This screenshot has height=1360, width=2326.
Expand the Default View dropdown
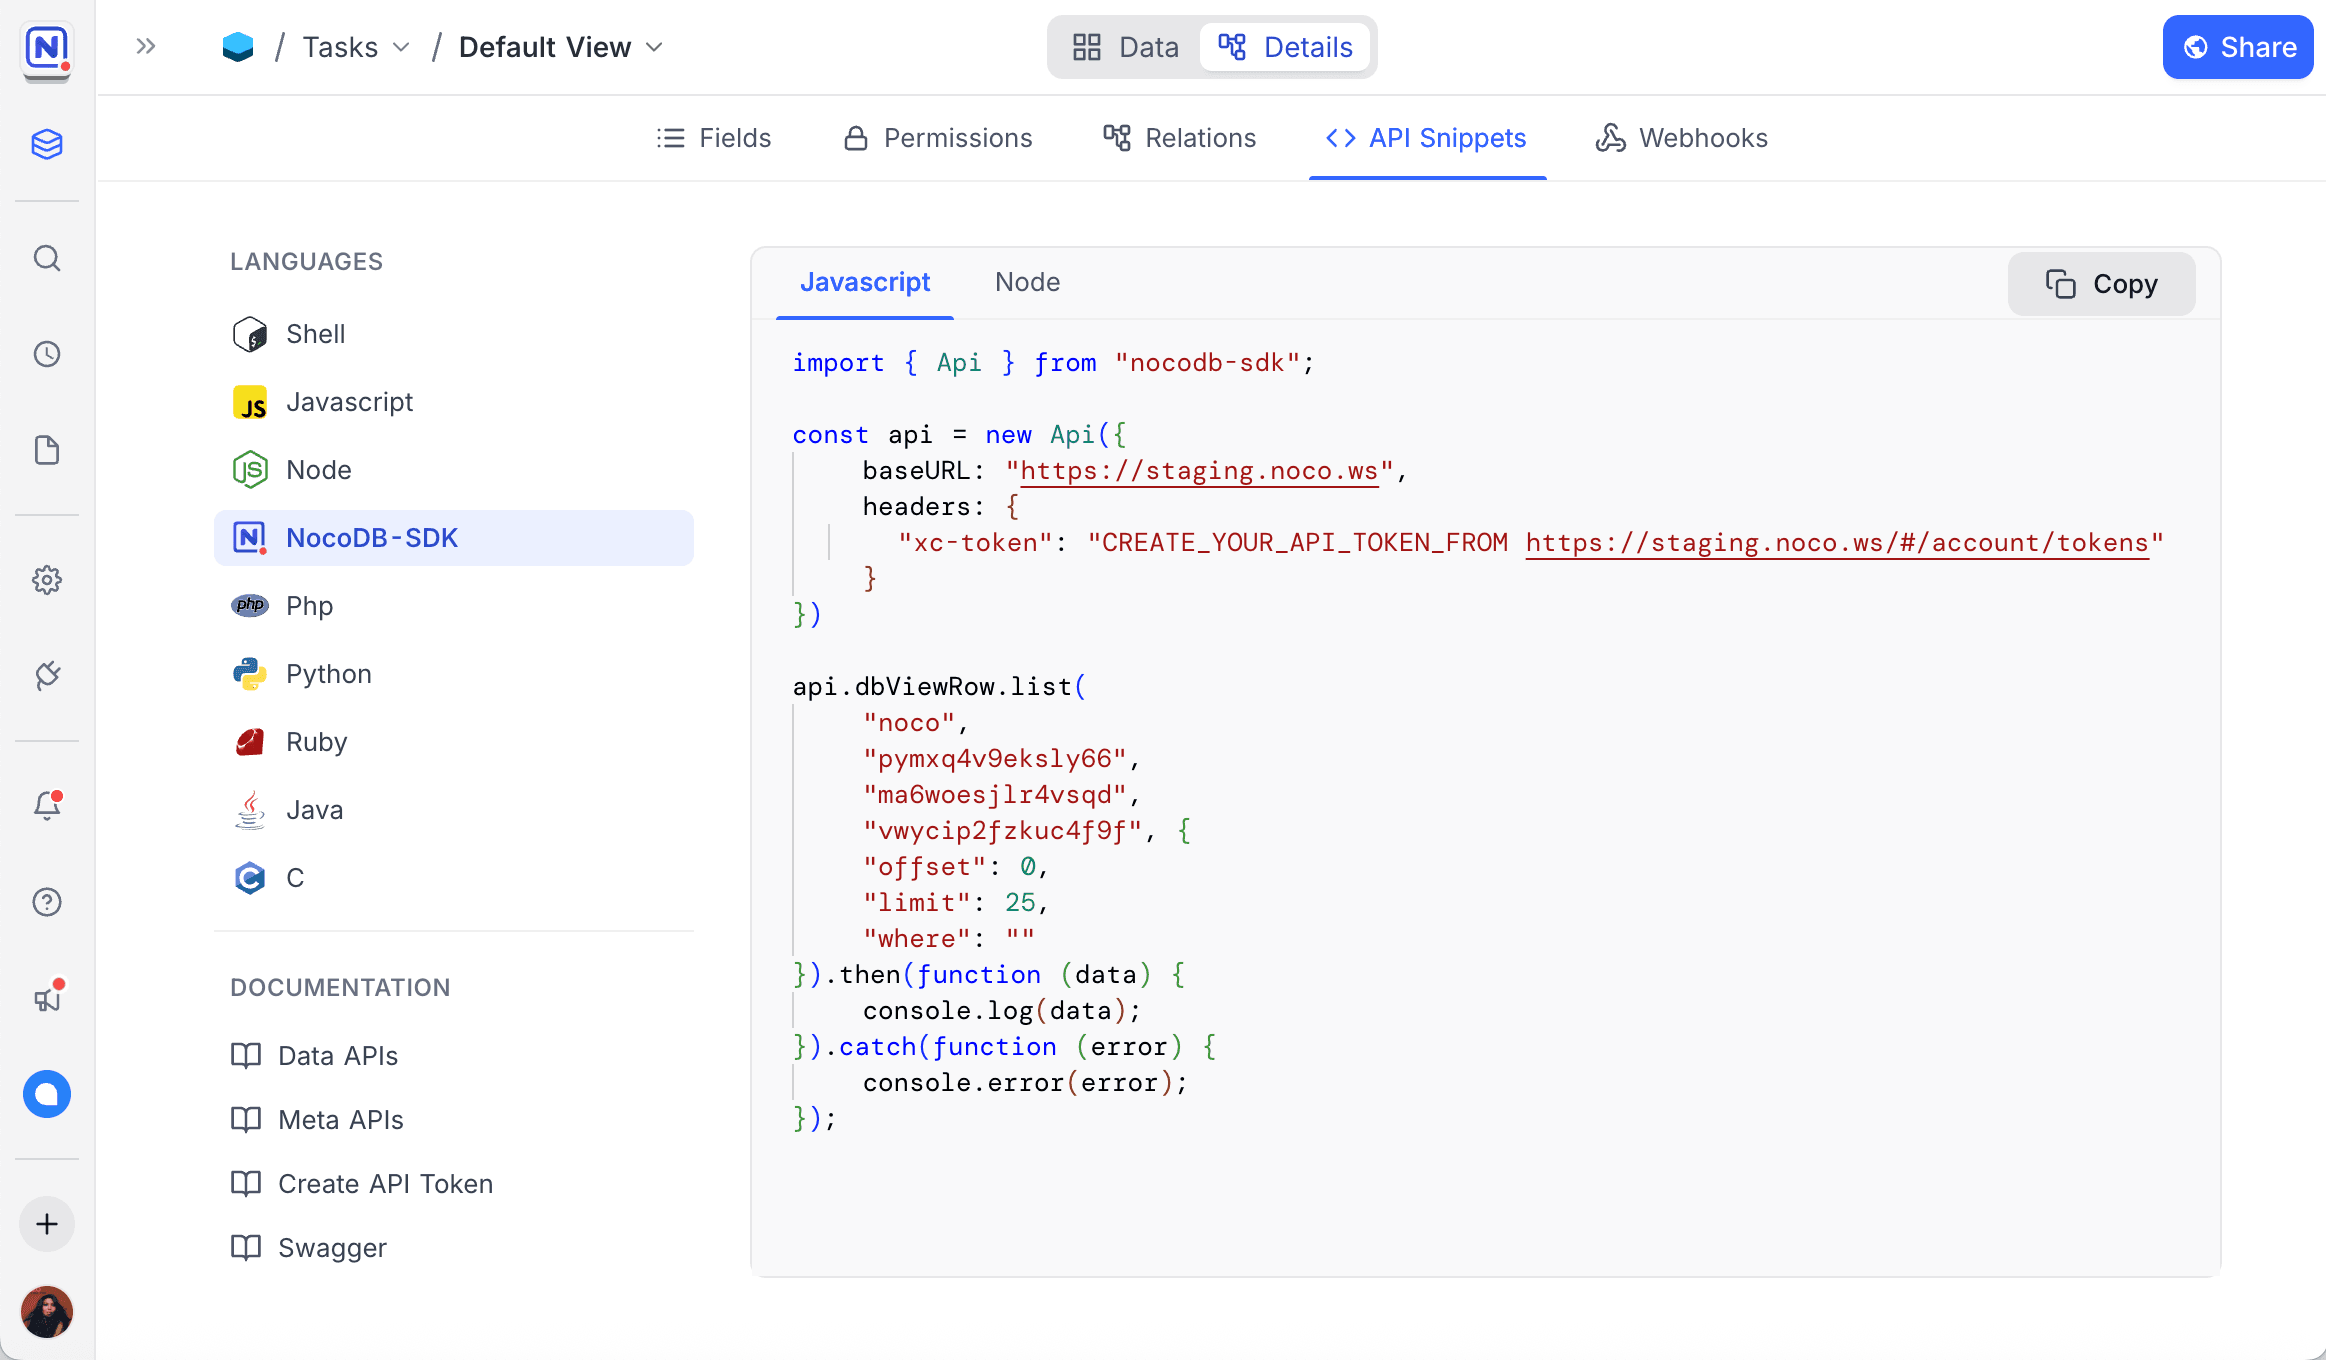561,47
